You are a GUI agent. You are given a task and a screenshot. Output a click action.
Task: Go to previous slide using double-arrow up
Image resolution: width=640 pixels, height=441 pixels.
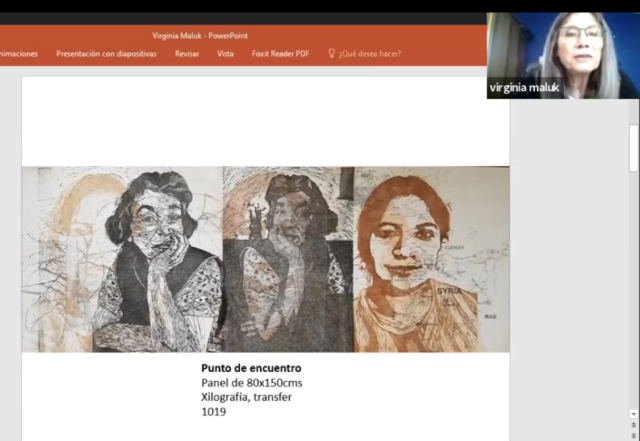coord(633,424)
